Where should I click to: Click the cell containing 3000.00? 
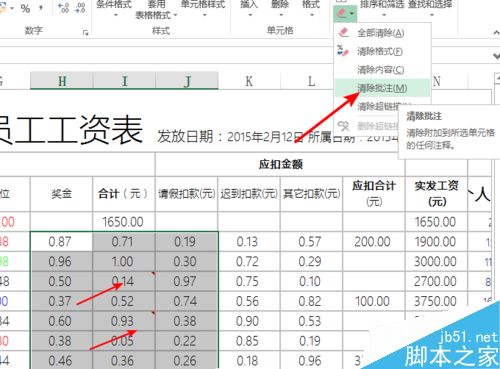pyautogui.click(x=436, y=262)
